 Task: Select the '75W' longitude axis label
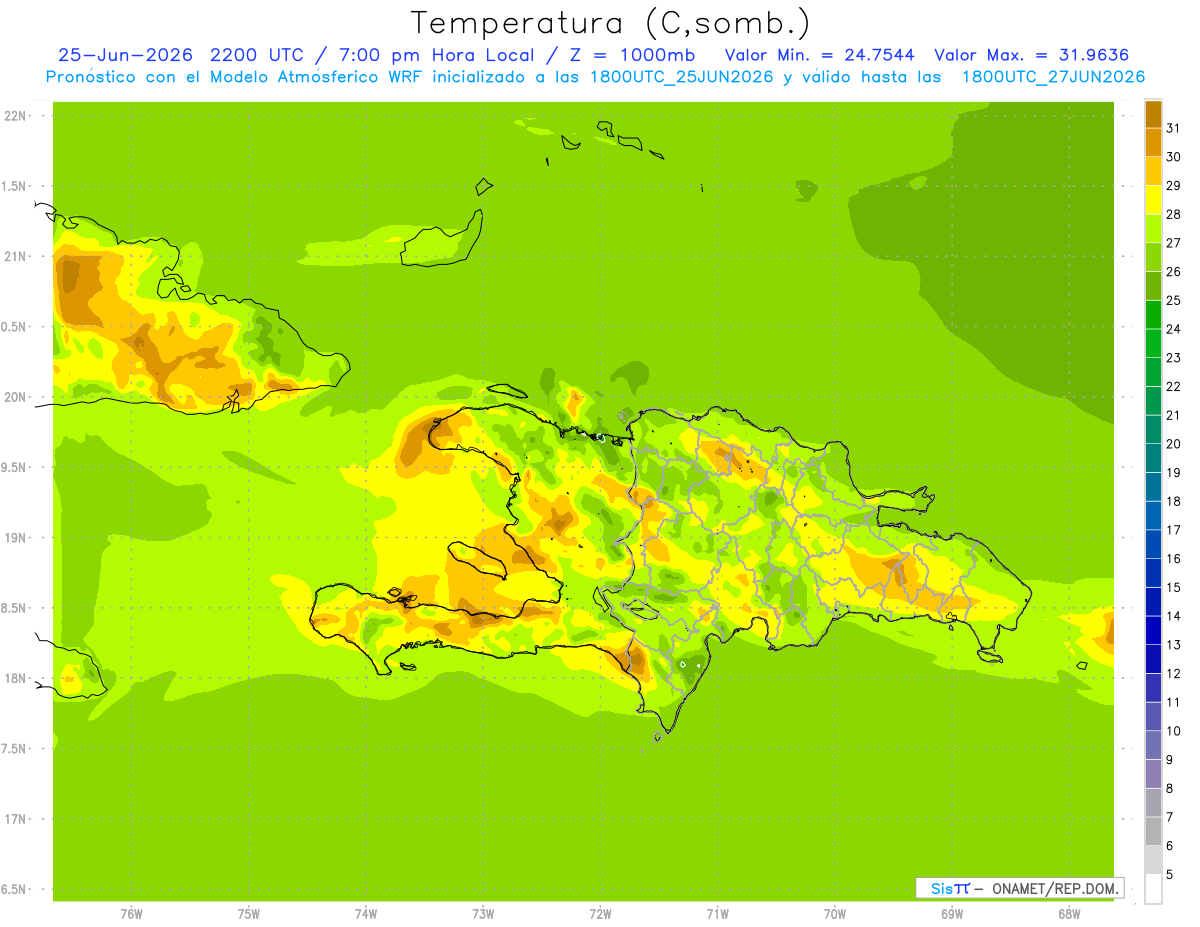pos(249,914)
